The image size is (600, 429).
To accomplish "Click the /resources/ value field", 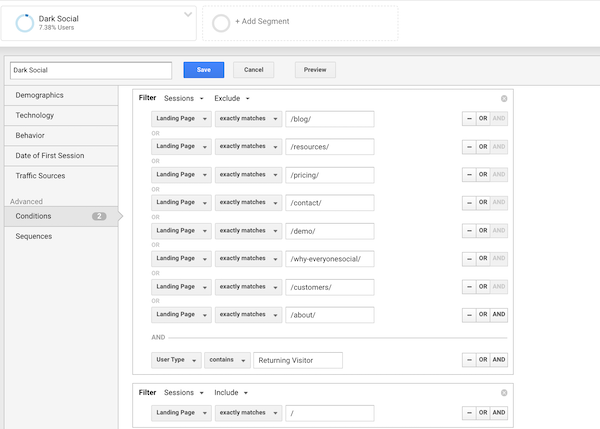I will pyautogui.click(x=330, y=147).
